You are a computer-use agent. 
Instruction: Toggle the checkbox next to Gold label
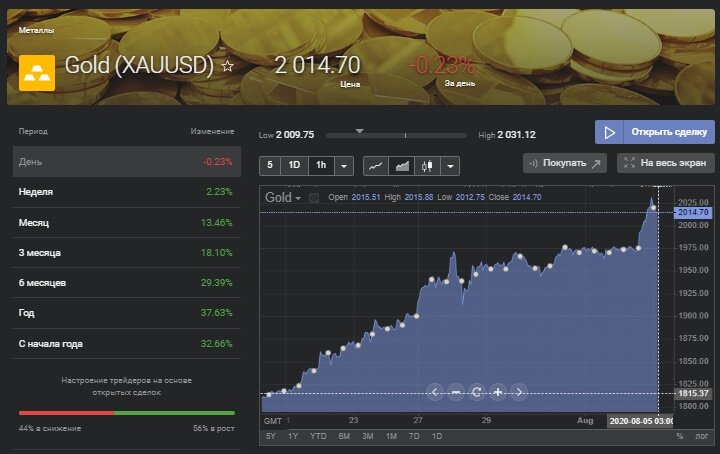pyautogui.click(x=313, y=197)
